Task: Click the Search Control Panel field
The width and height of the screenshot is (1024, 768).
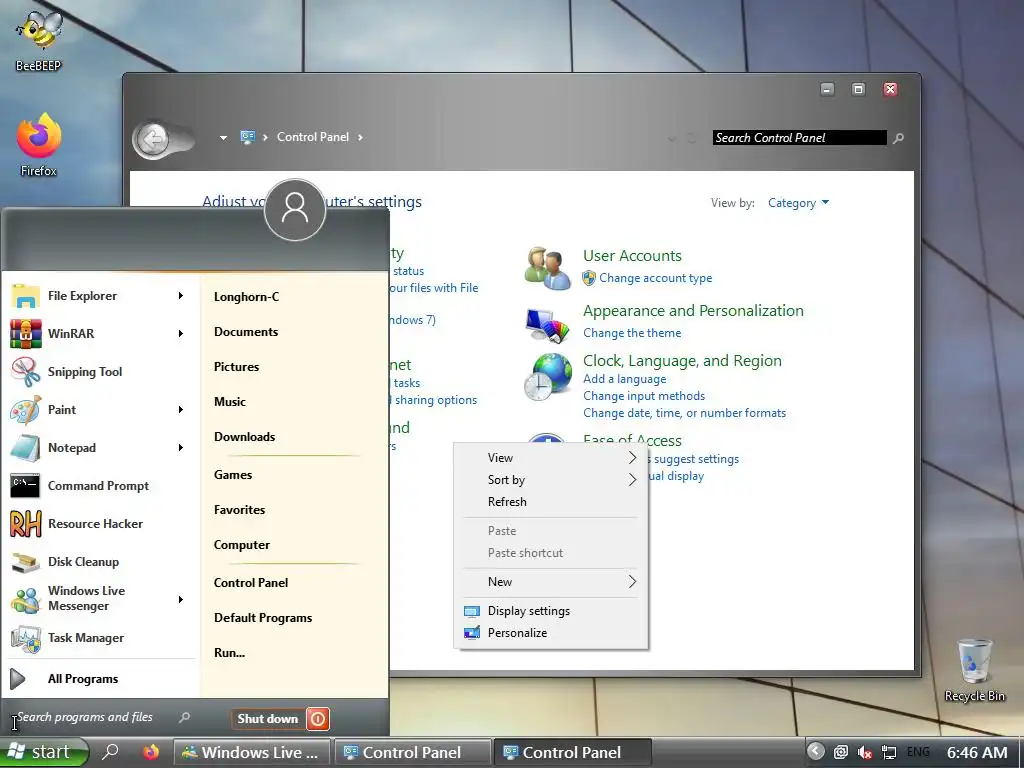Action: coord(800,138)
